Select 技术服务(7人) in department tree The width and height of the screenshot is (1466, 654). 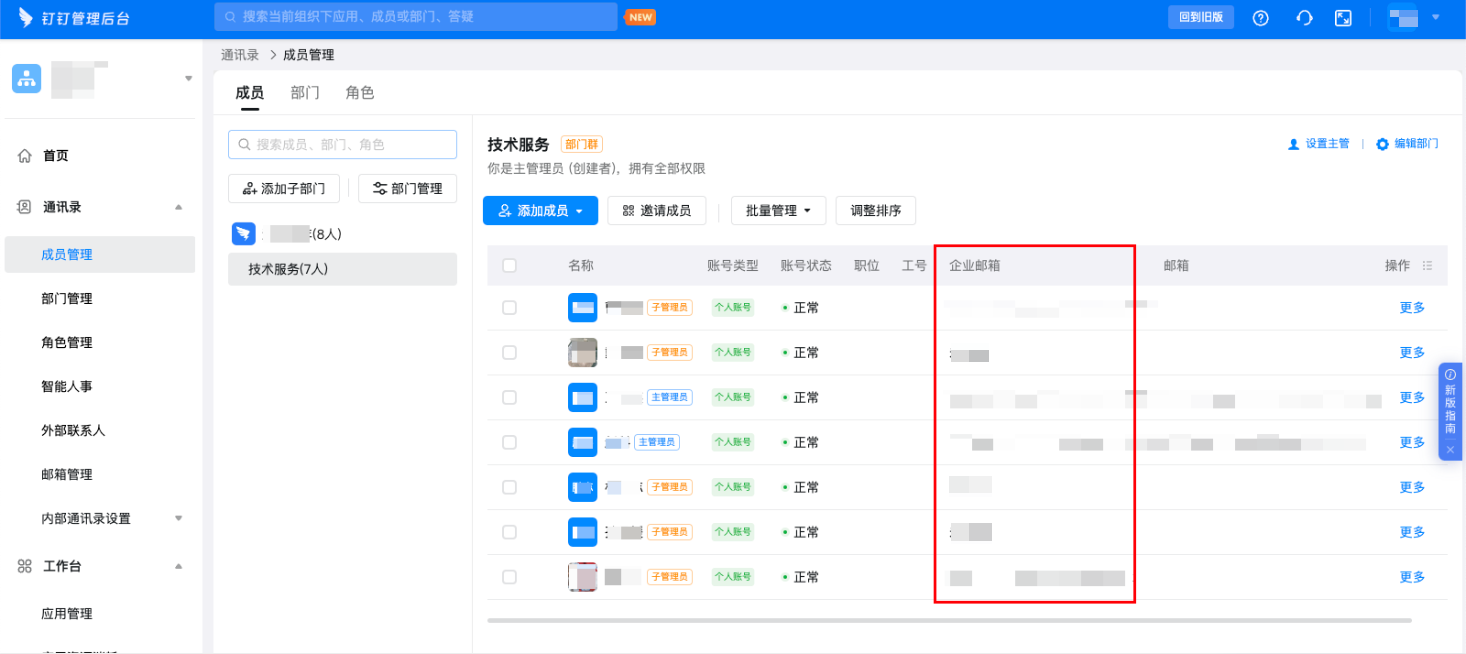(342, 269)
